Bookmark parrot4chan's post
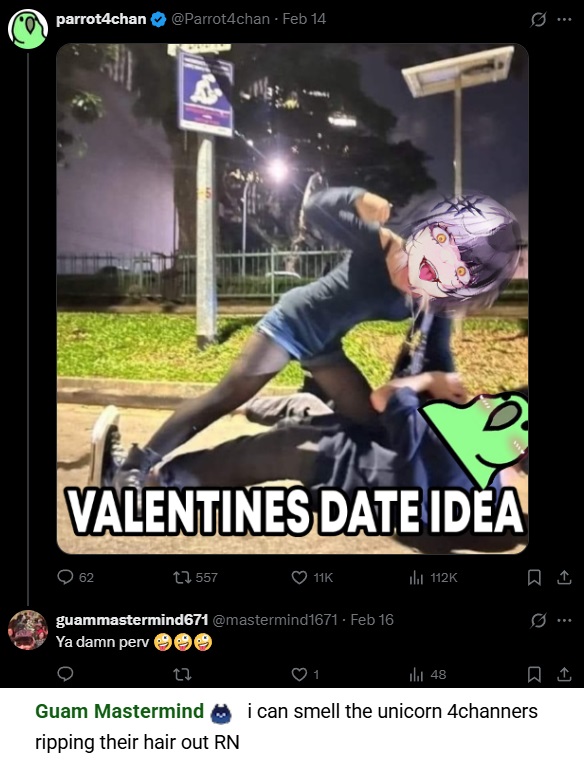Screen dimensions: 584x762 coord(534,577)
